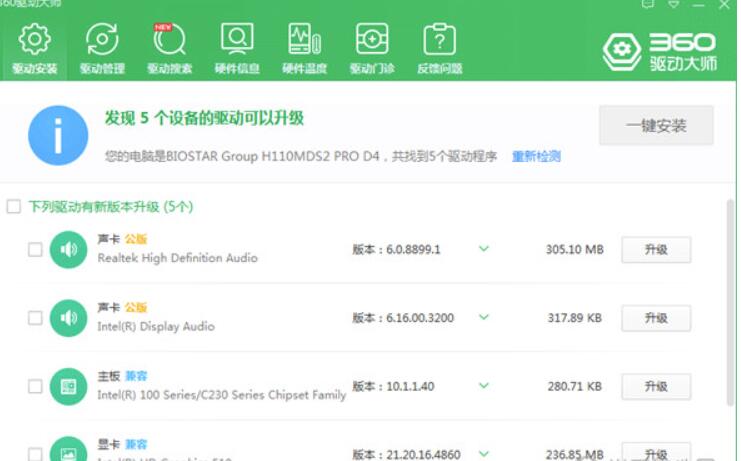Click the 显卡 graphics device icon
Image resolution: width=741 pixels, height=461 pixels.
tap(69, 449)
